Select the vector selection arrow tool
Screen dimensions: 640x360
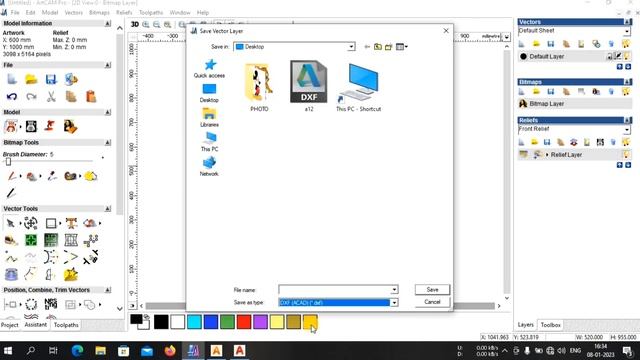pos(11,223)
